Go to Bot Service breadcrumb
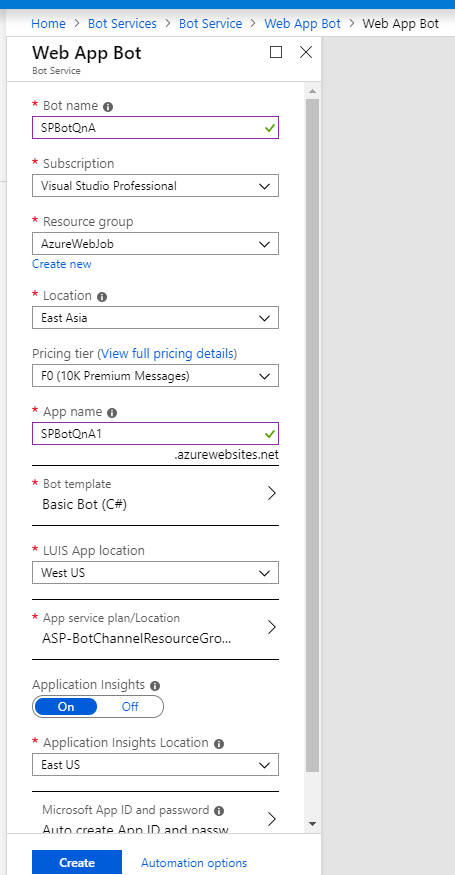 [210, 23]
